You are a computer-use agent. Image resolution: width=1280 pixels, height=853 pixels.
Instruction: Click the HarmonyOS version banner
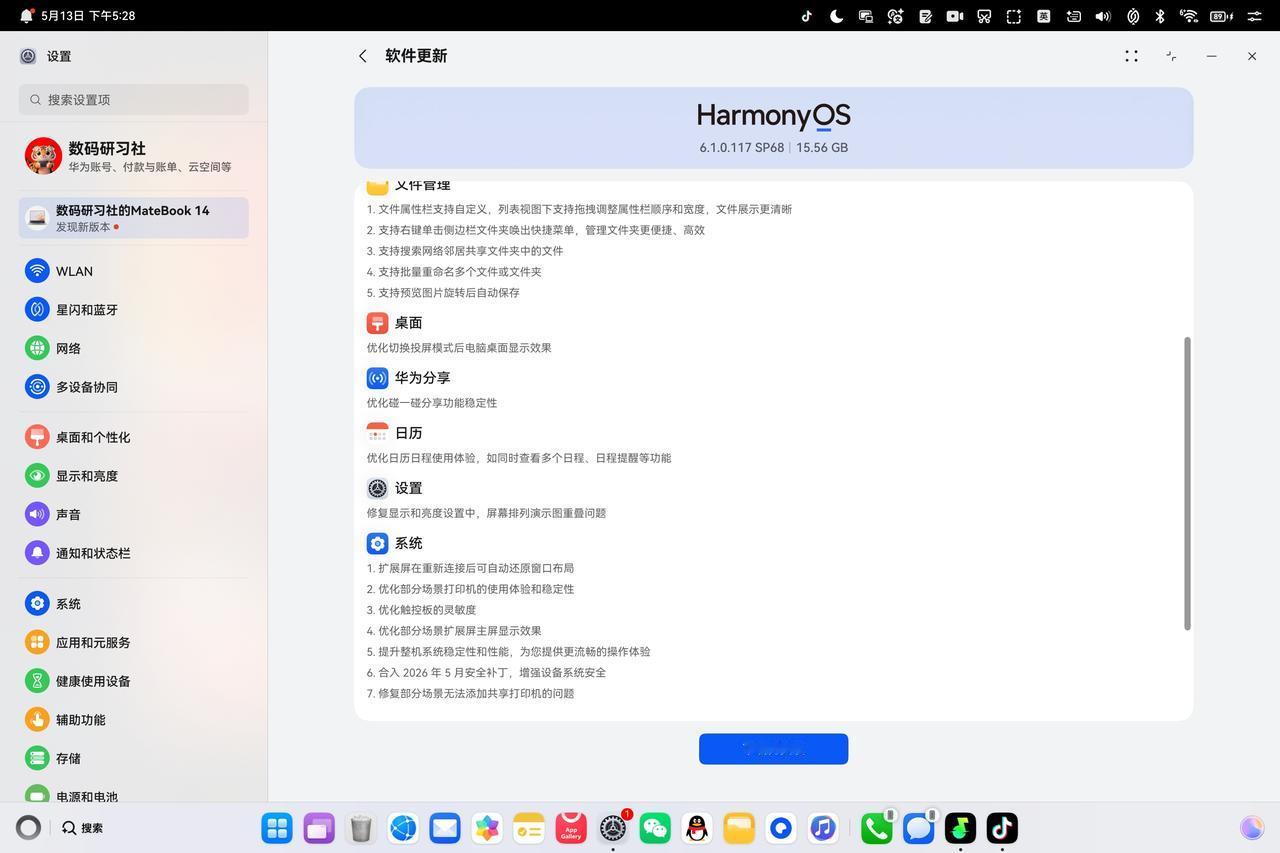click(x=773, y=128)
